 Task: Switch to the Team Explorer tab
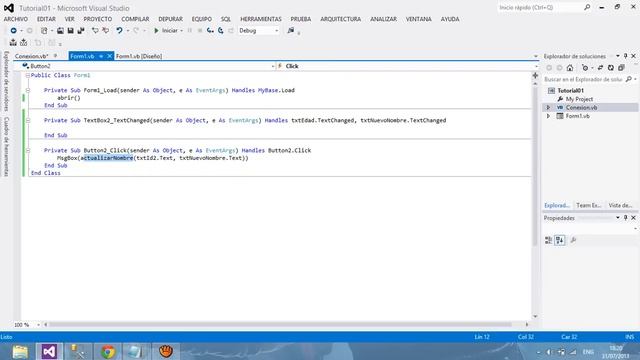pos(589,205)
